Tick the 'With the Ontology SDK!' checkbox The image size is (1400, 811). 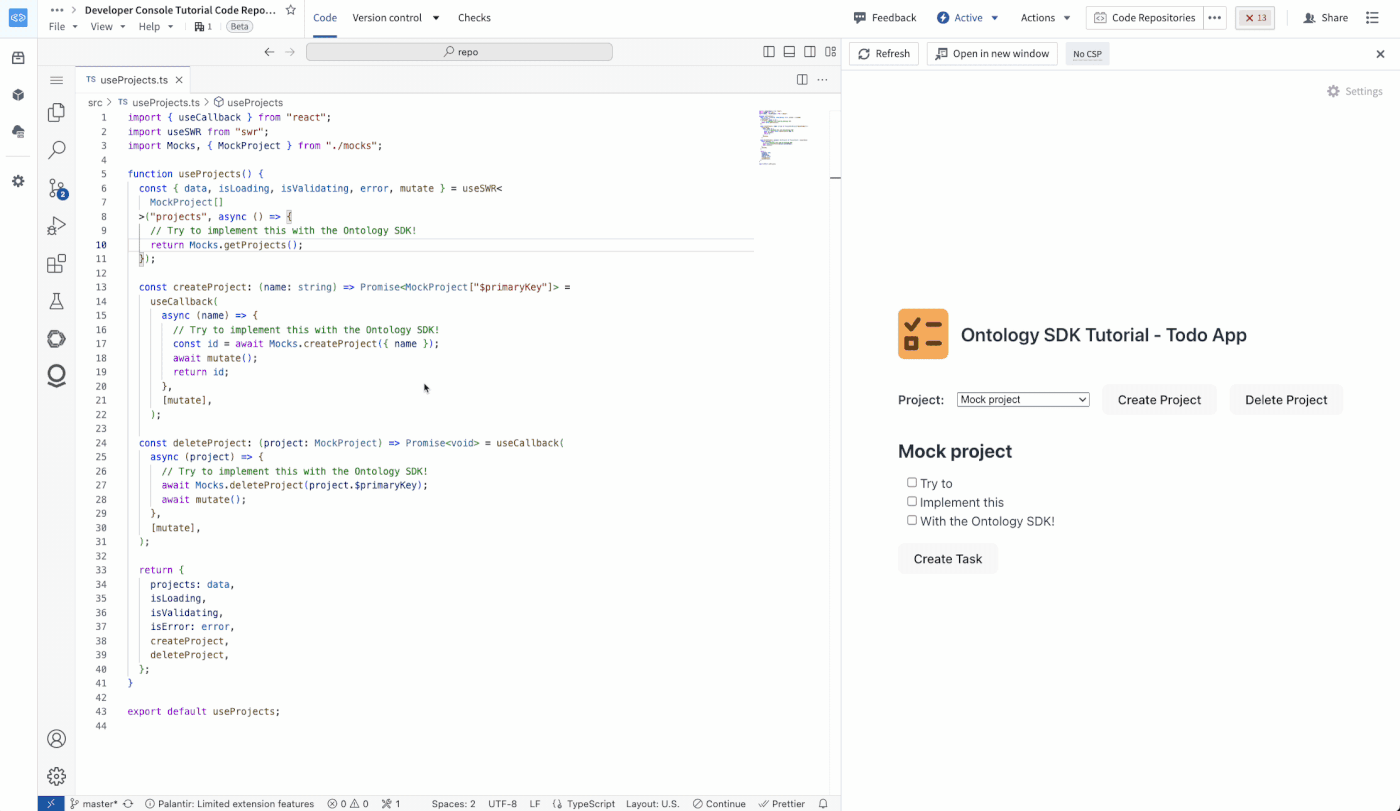912,520
